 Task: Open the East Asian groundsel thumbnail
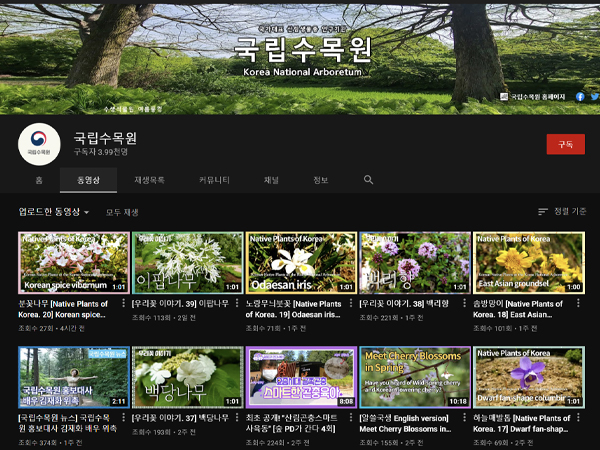[529, 262]
